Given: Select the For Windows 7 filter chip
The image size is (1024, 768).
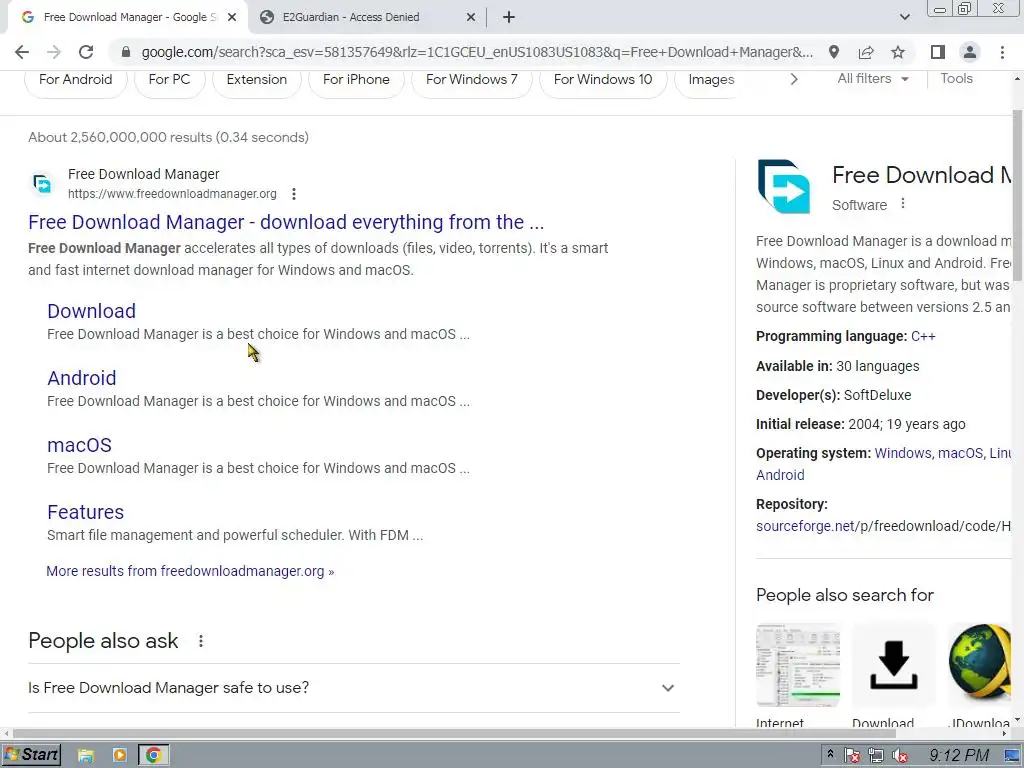Looking at the screenshot, I should [x=472, y=80].
